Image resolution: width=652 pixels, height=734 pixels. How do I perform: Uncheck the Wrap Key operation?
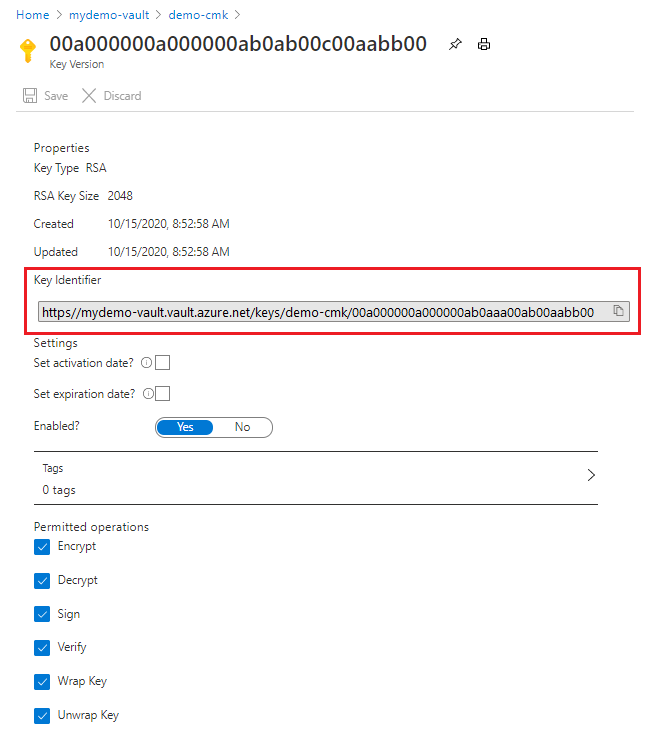[x=42, y=682]
